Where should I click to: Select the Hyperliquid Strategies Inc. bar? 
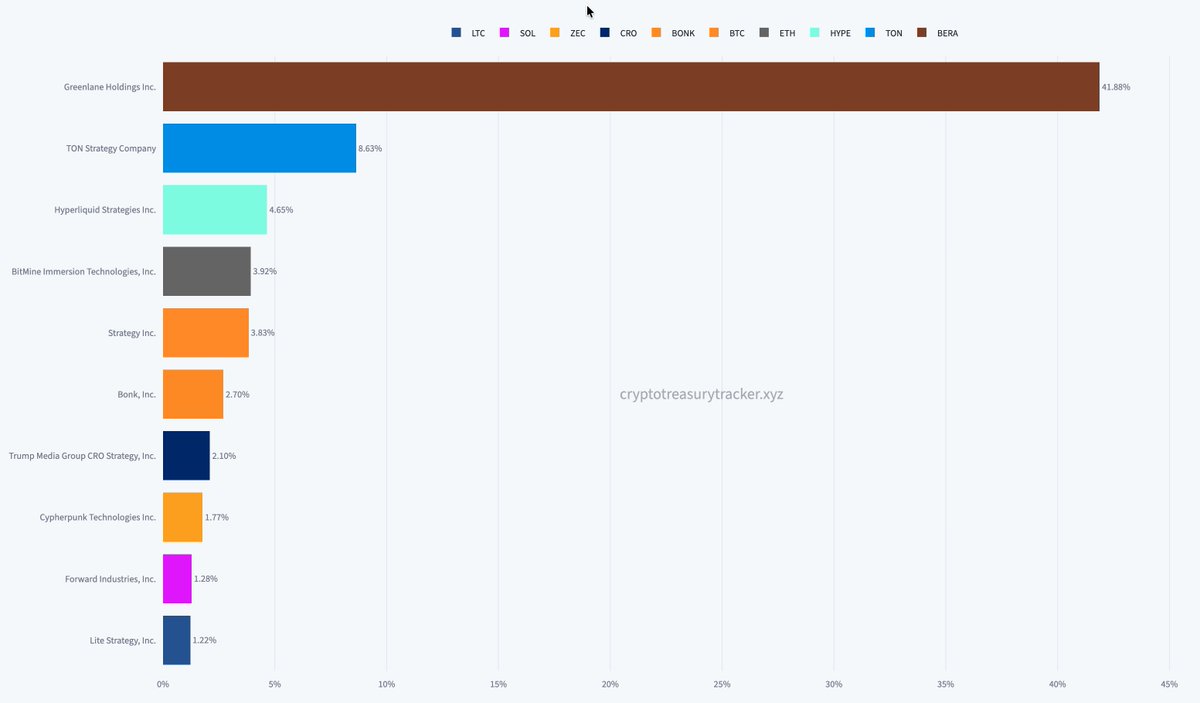tap(213, 210)
